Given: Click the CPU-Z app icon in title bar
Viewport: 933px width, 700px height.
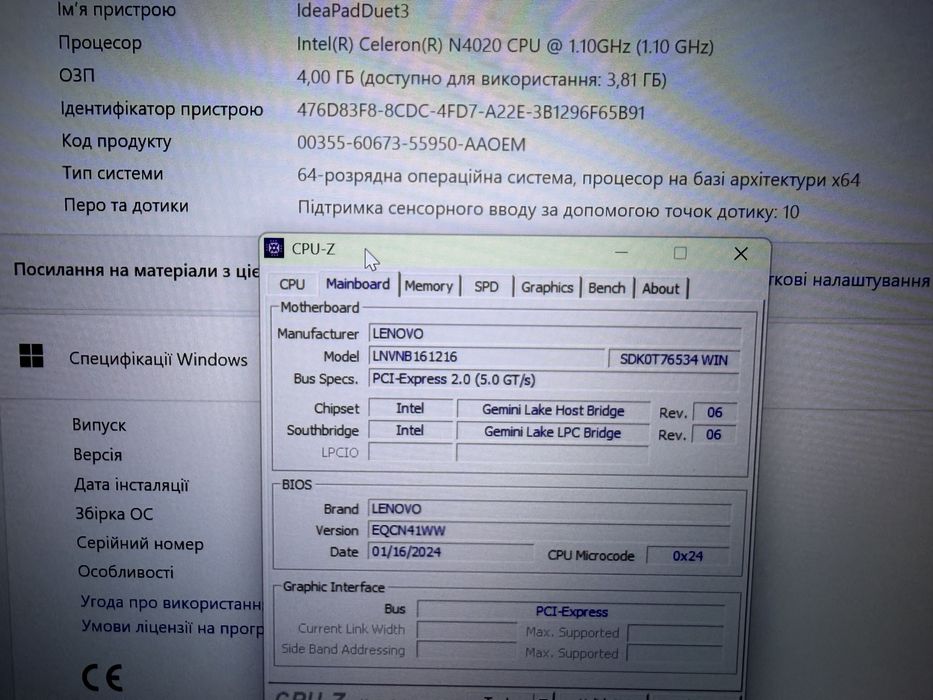Looking at the screenshot, I should [274, 248].
